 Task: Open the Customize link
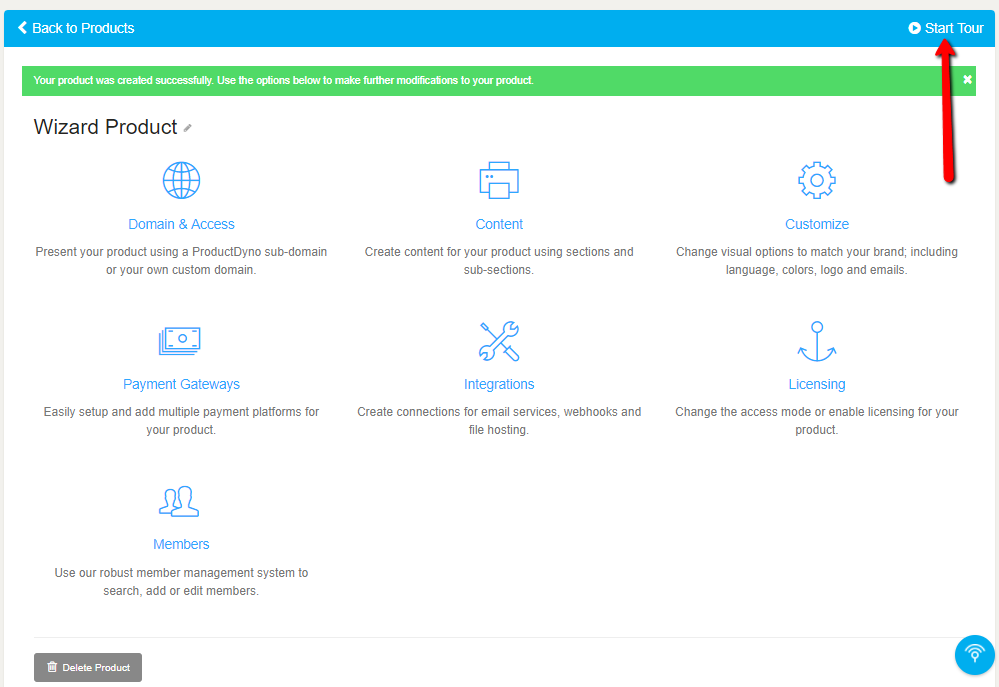817,224
